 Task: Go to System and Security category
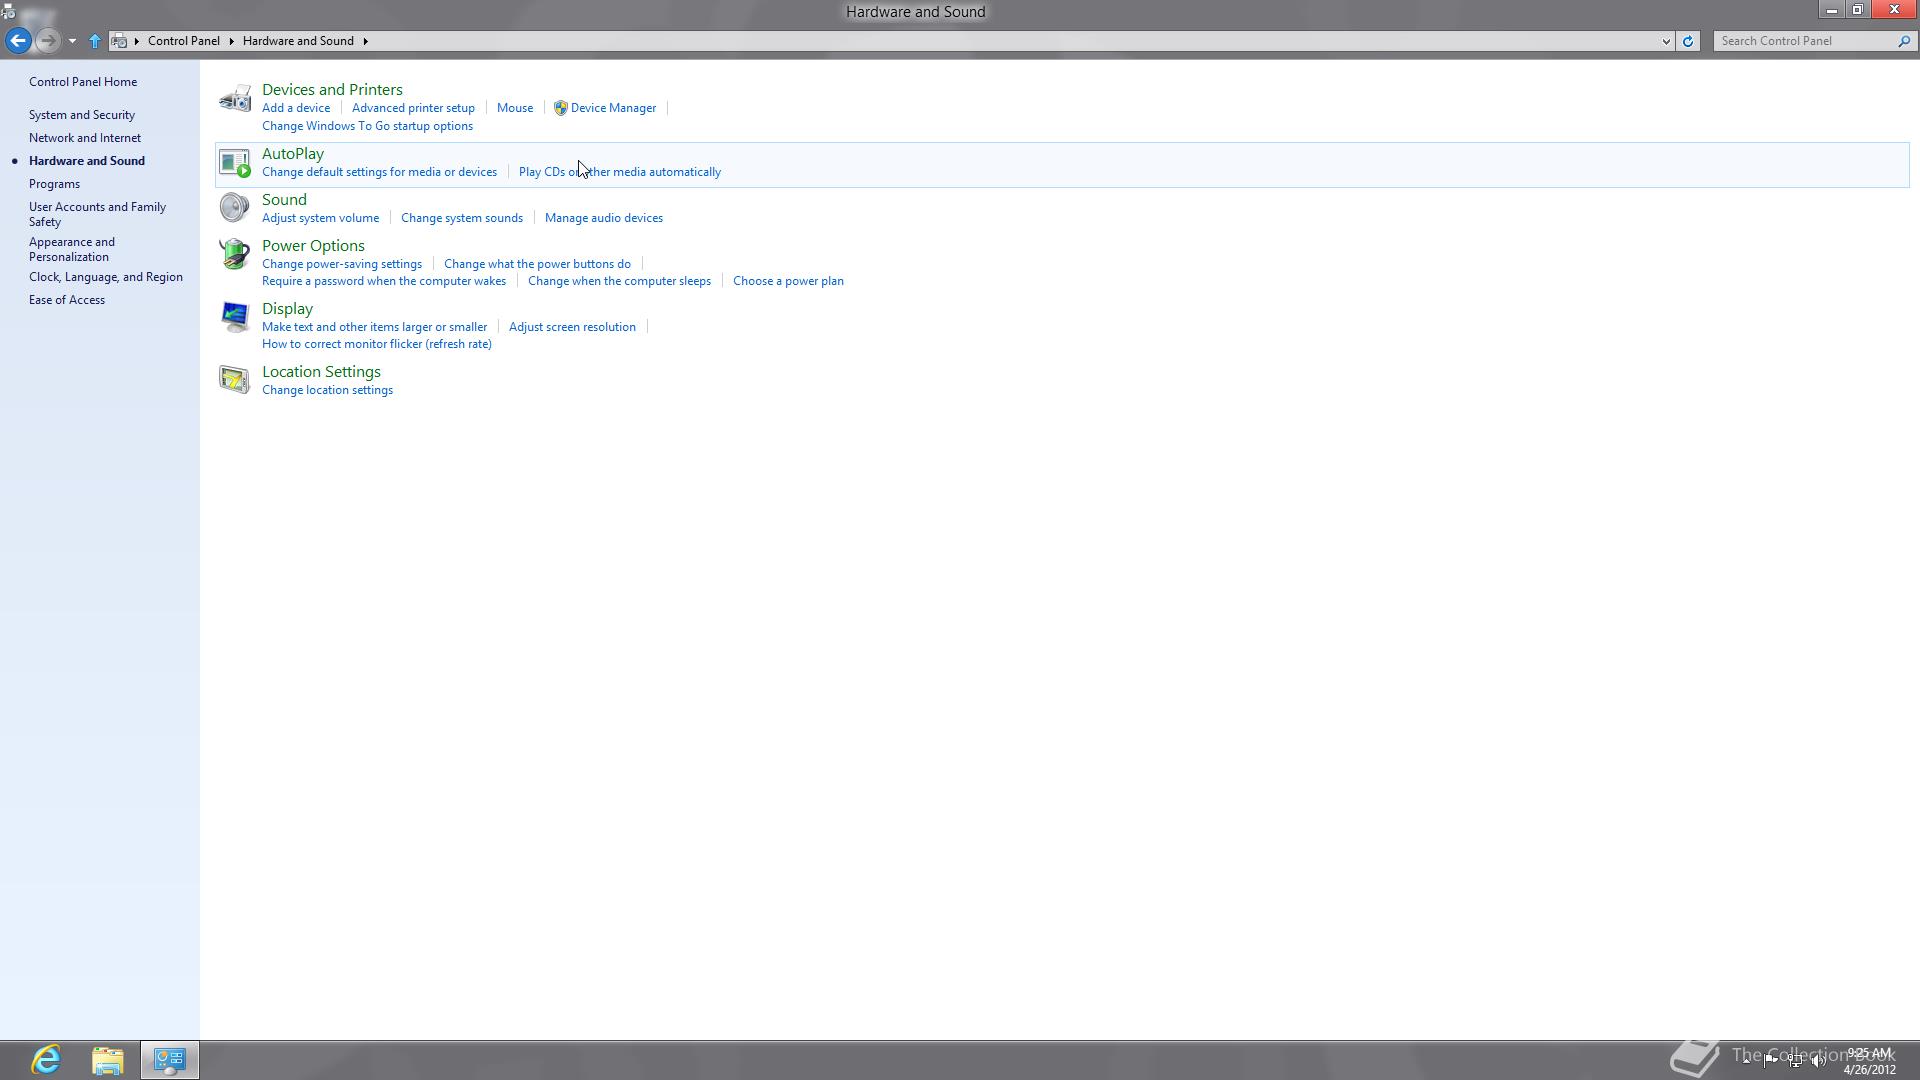click(82, 115)
